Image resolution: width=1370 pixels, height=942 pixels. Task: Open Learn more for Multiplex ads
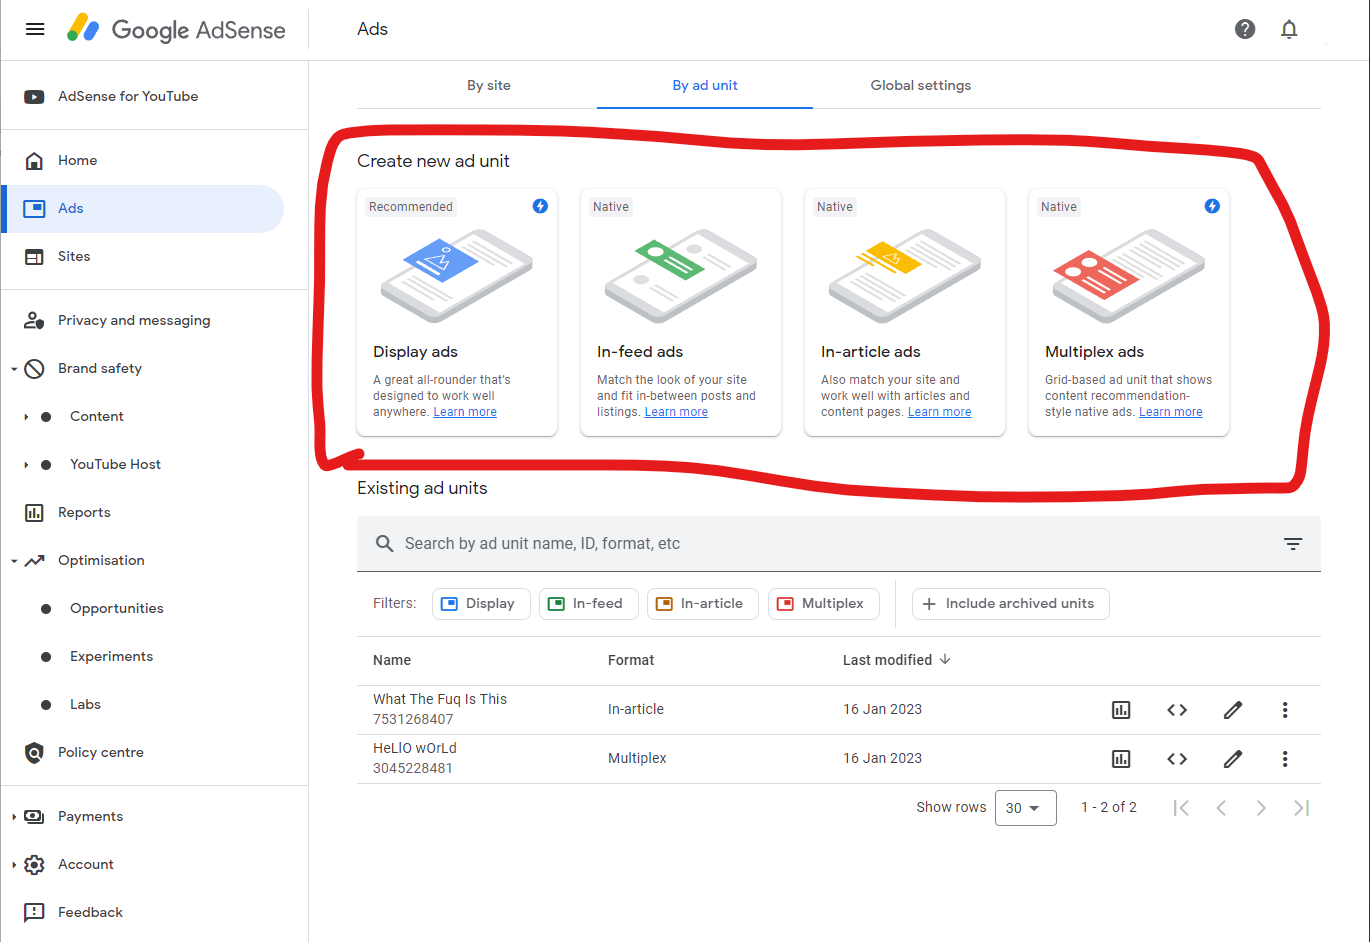(x=1171, y=412)
